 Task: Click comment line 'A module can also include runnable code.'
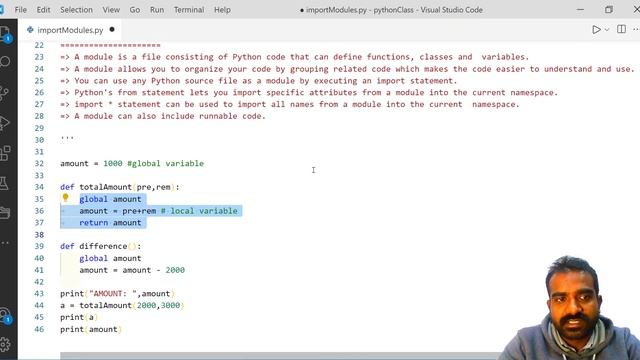click(163, 116)
